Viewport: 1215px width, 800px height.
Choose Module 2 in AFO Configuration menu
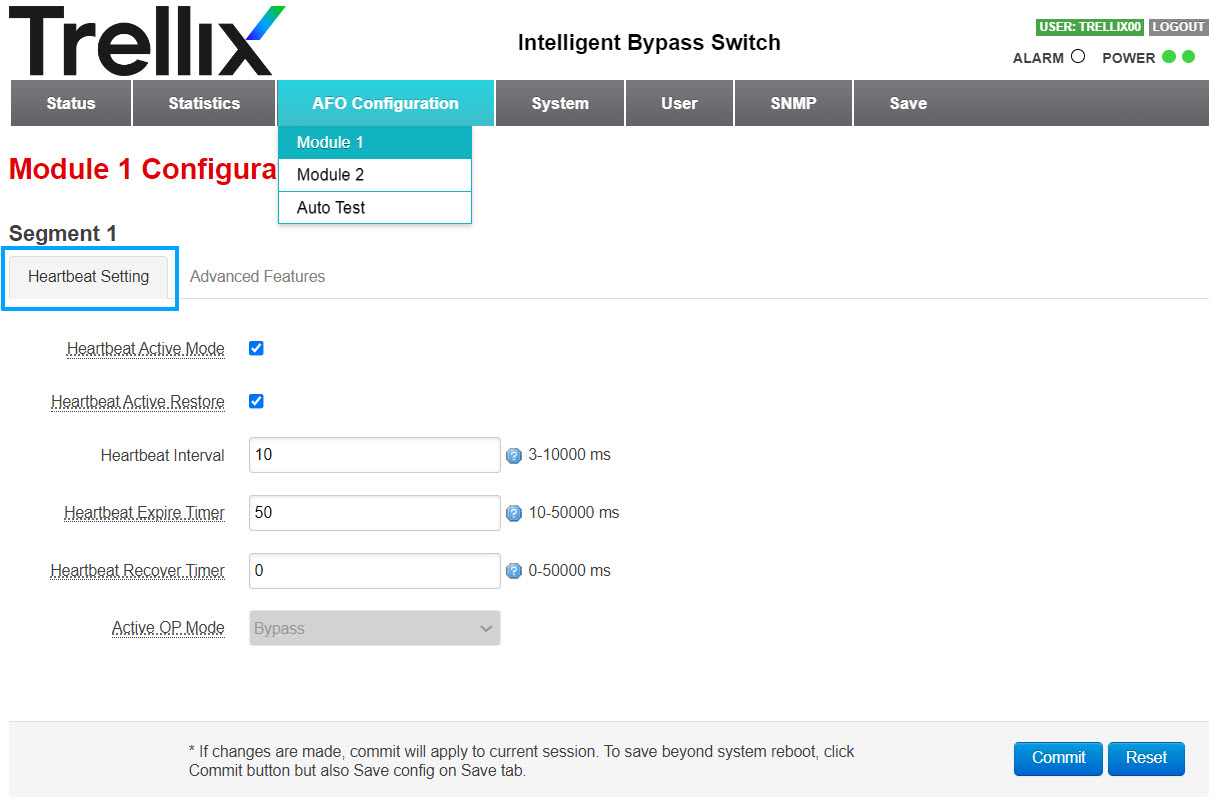click(375, 175)
